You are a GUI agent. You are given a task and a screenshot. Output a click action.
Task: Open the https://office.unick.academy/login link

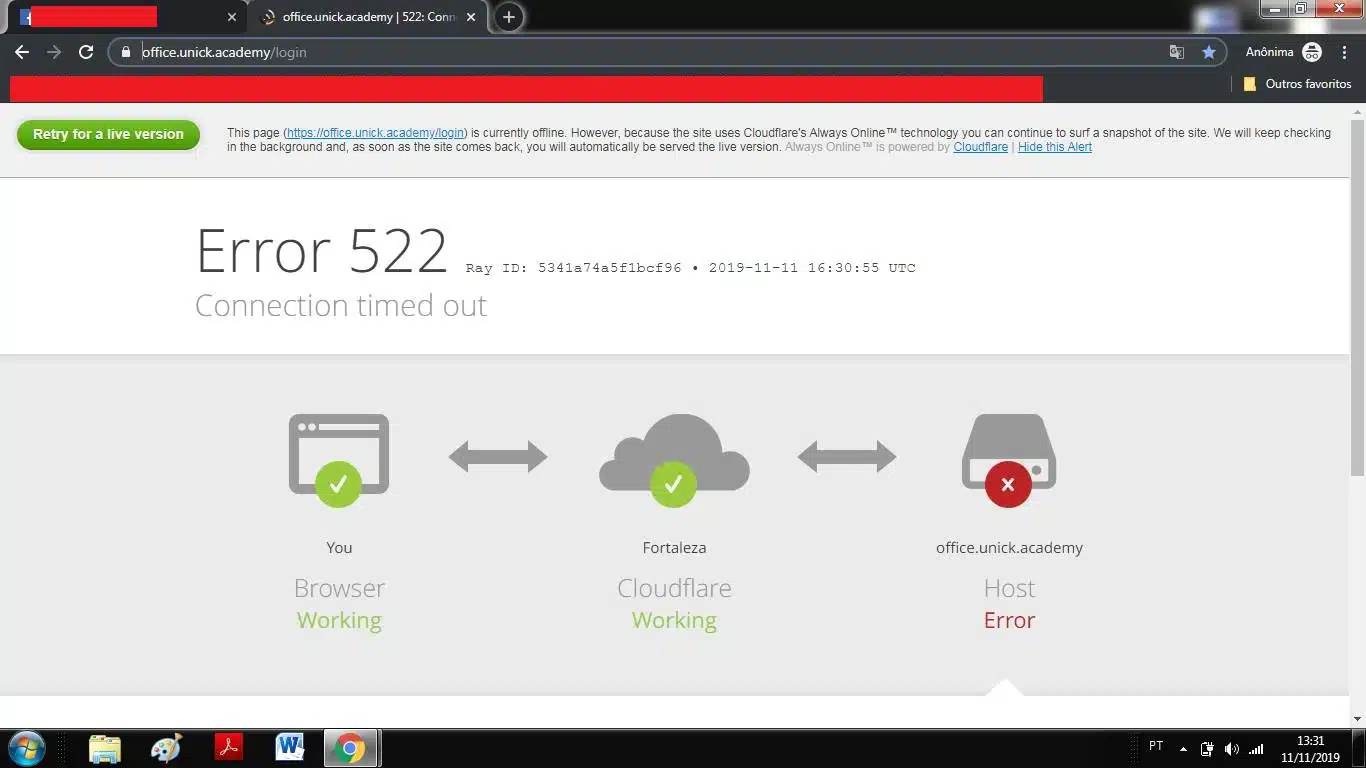tap(376, 133)
